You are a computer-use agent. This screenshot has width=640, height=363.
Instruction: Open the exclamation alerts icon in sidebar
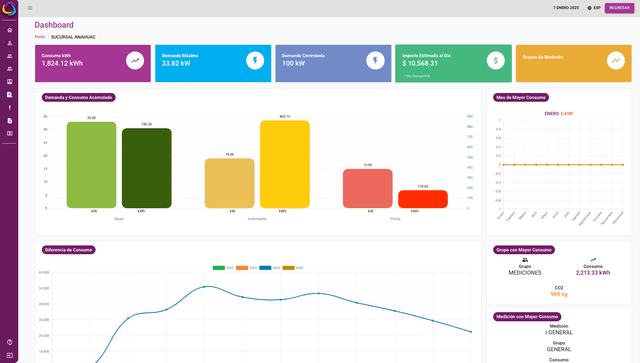pyautogui.click(x=9, y=108)
